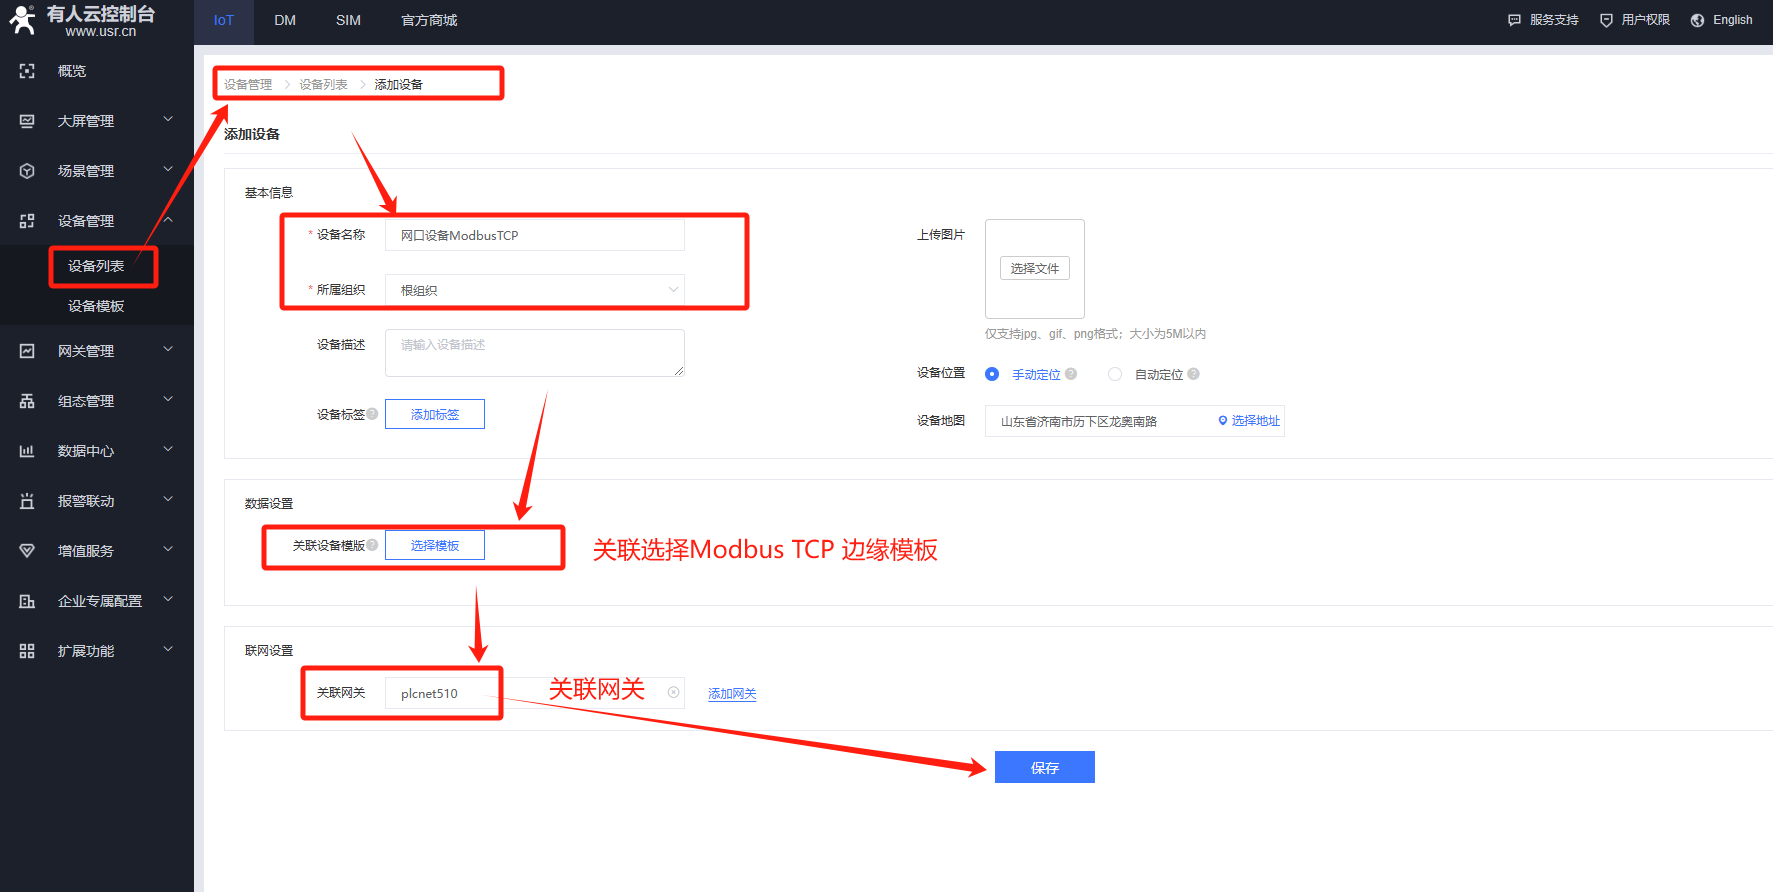Click the 概览 overview icon in sidebar
The height and width of the screenshot is (892, 1773).
click(27, 71)
